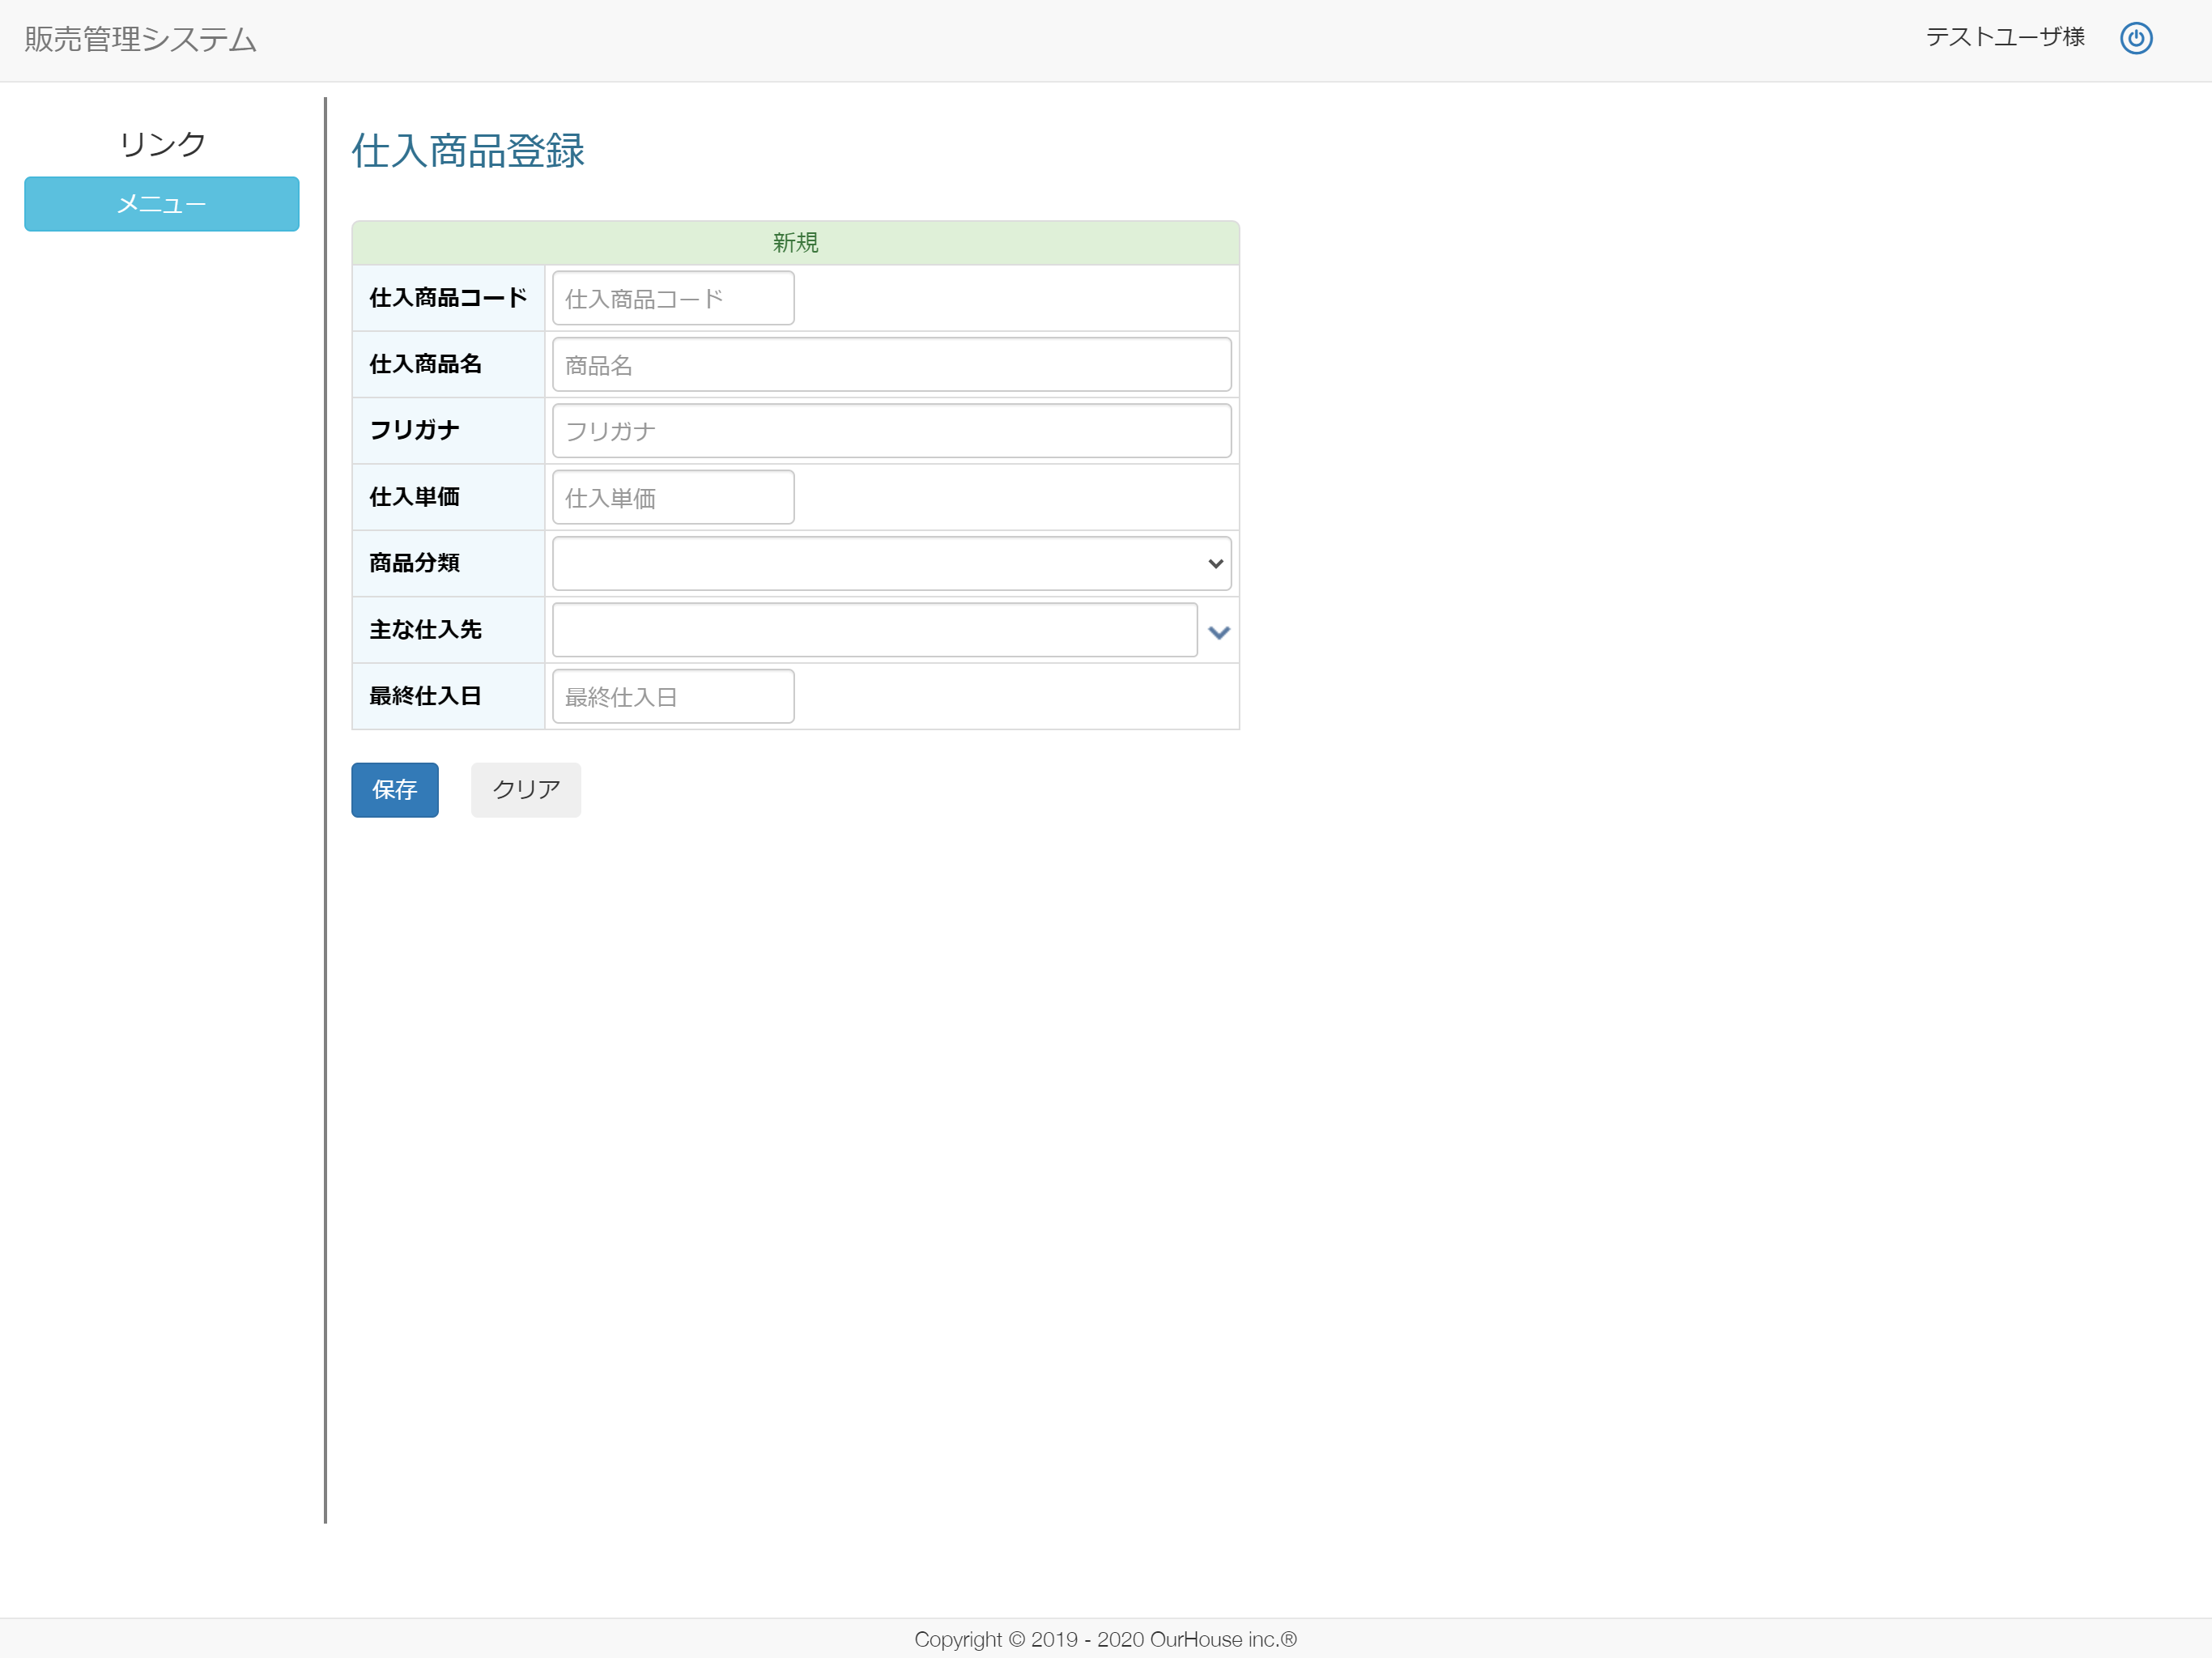The width and height of the screenshot is (2212, 1658).
Task: Click the 商品分類 row label
Action: click(x=414, y=563)
